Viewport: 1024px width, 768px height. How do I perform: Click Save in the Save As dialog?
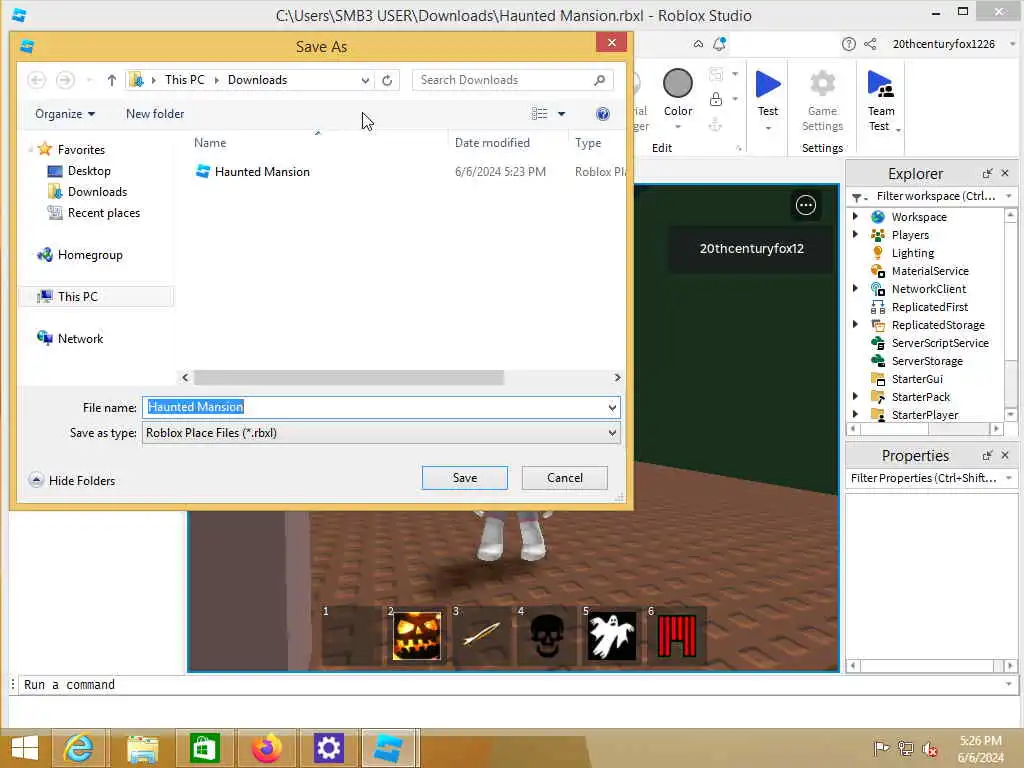coord(464,478)
